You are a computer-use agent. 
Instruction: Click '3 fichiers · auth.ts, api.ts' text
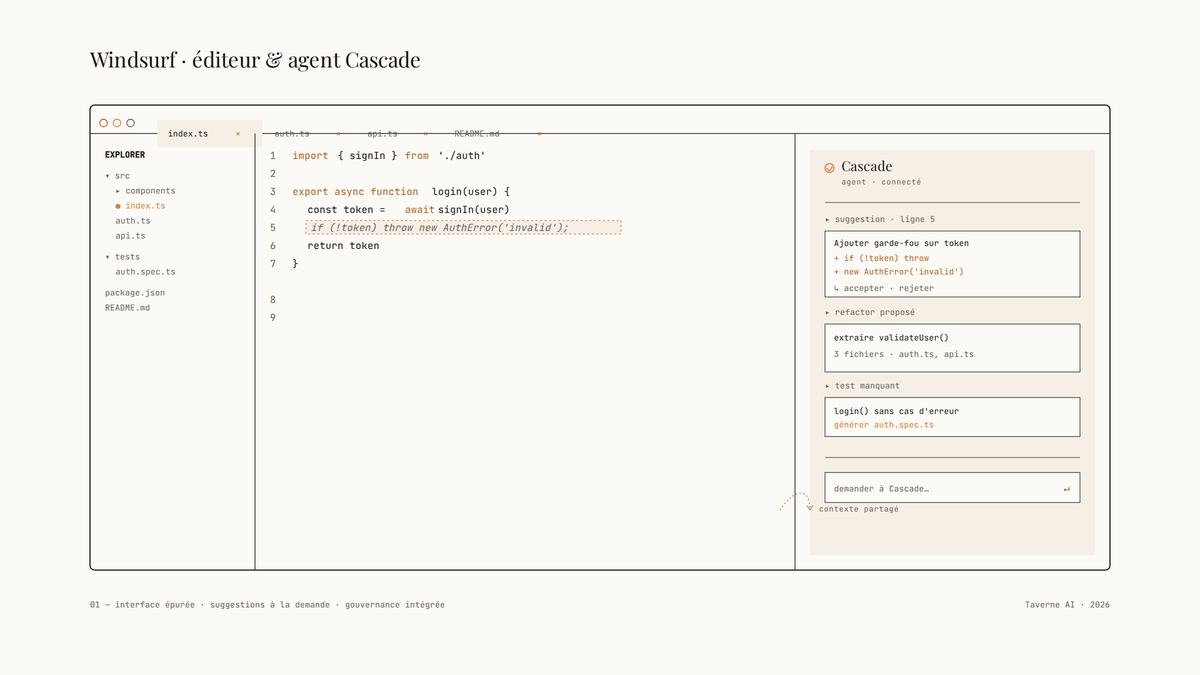pos(904,354)
